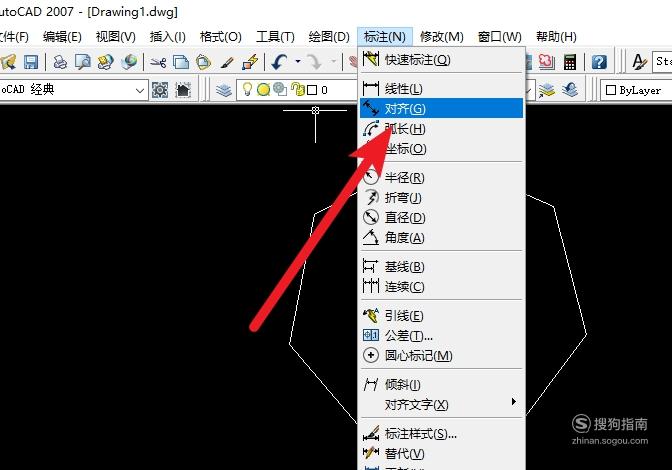Image resolution: width=672 pixels, height=470 pixels.
Task: Choose 快速标注(Q) from the menu
Action: click(x=441, y=60)
